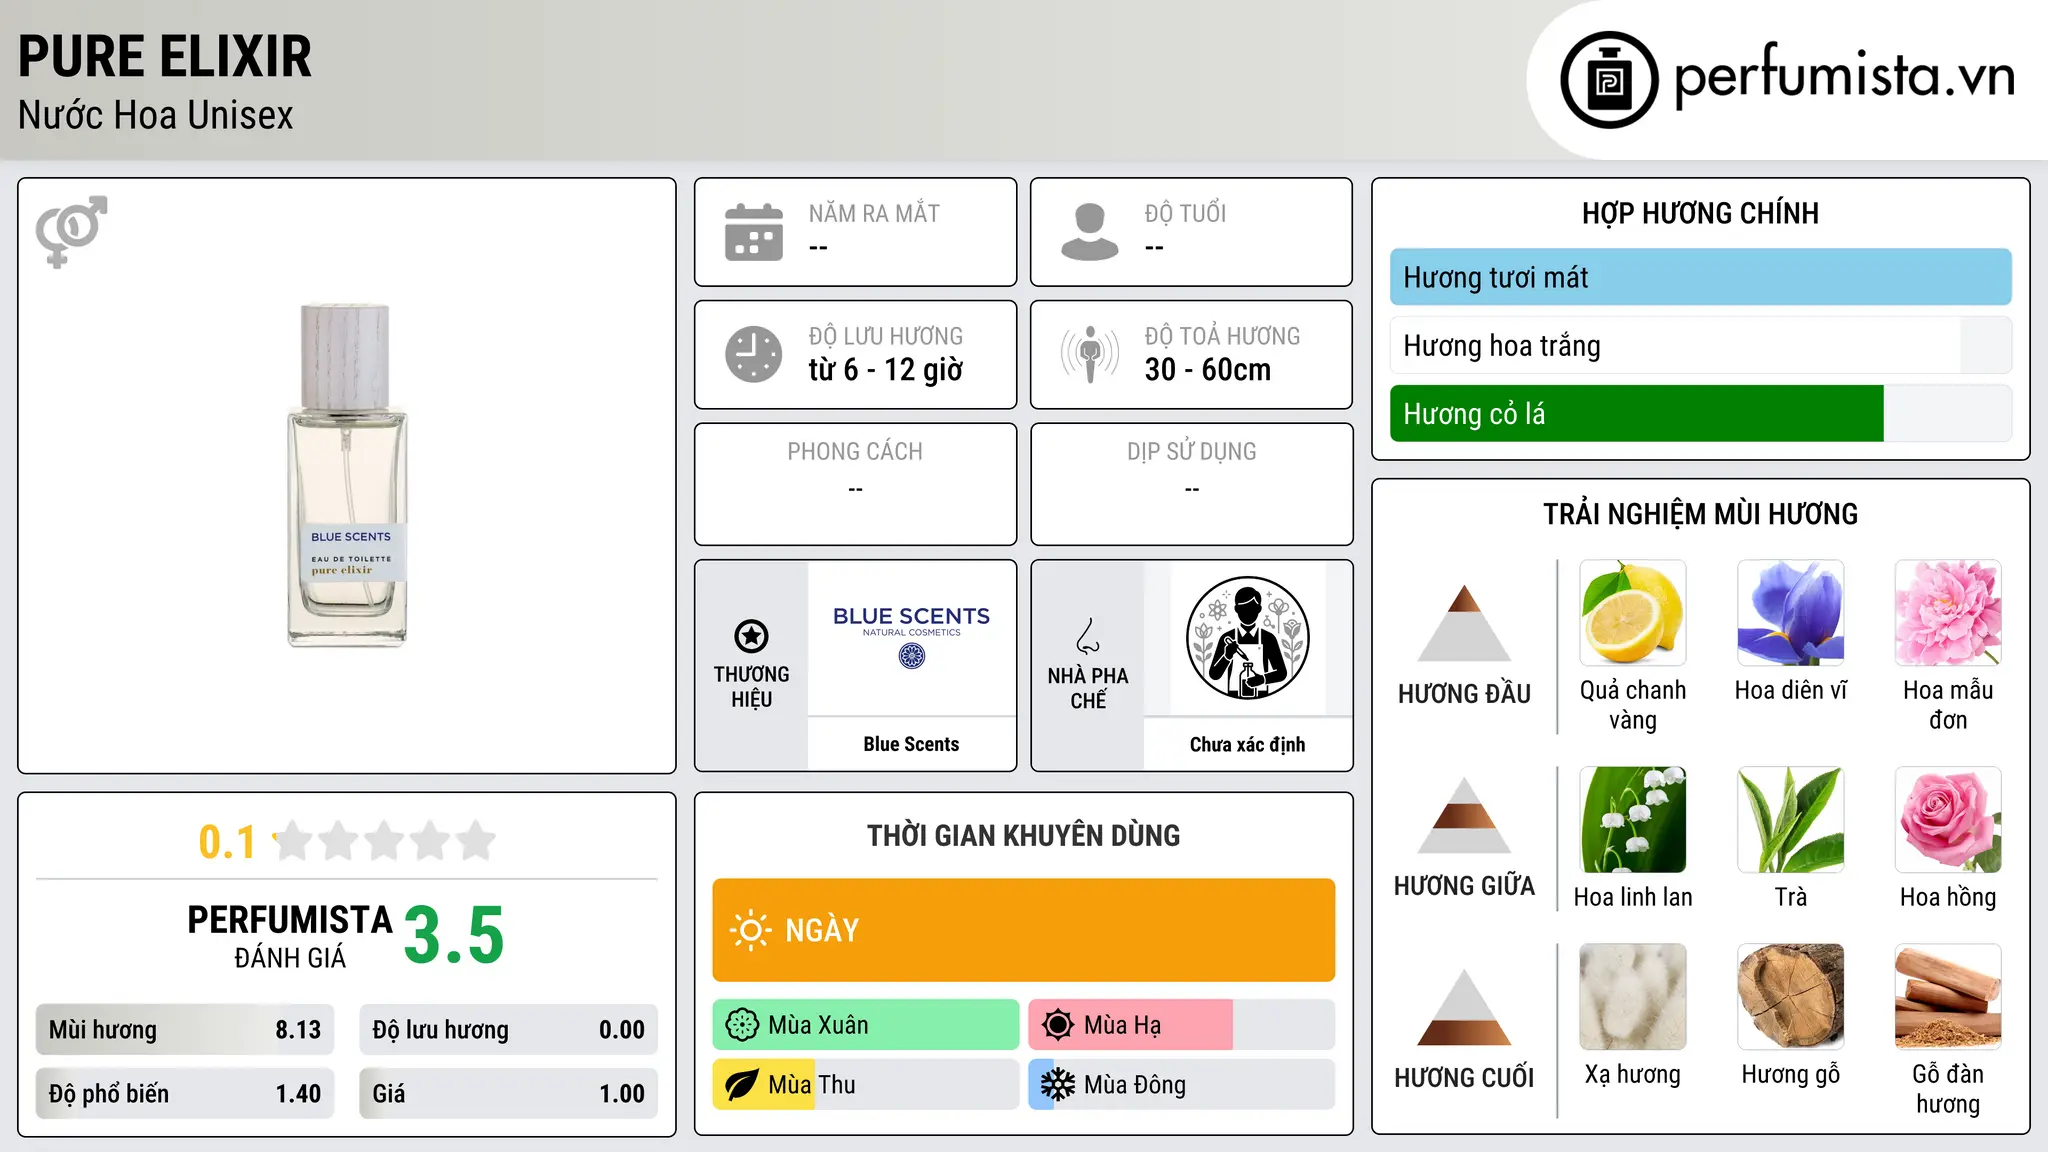Click the Hương cỏ lá accord bar
Image resolution: width=2048 pixels, height=1152 pixels.
1701,413
